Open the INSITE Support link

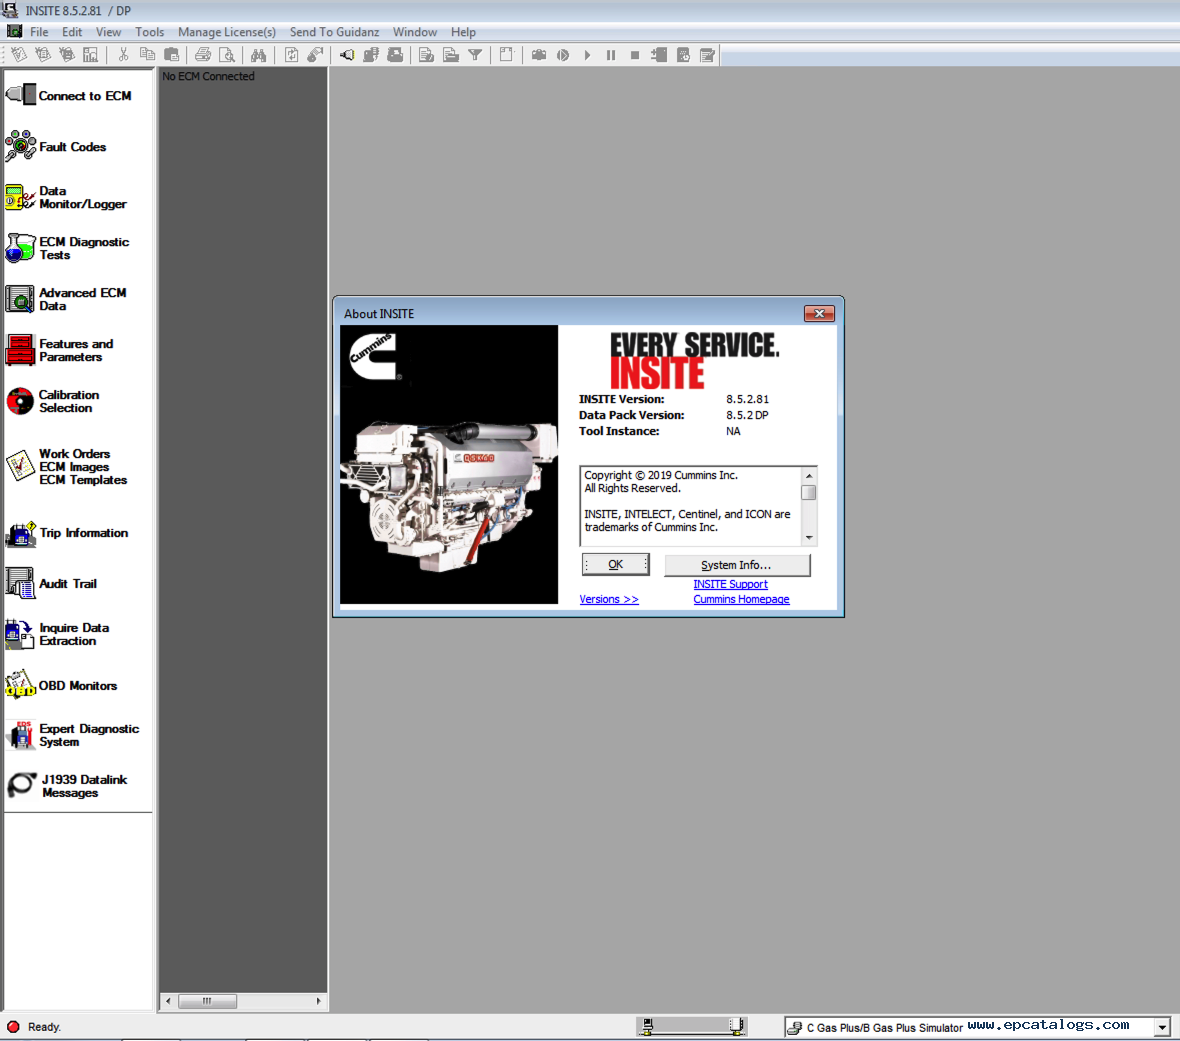(x=730, y=584)
